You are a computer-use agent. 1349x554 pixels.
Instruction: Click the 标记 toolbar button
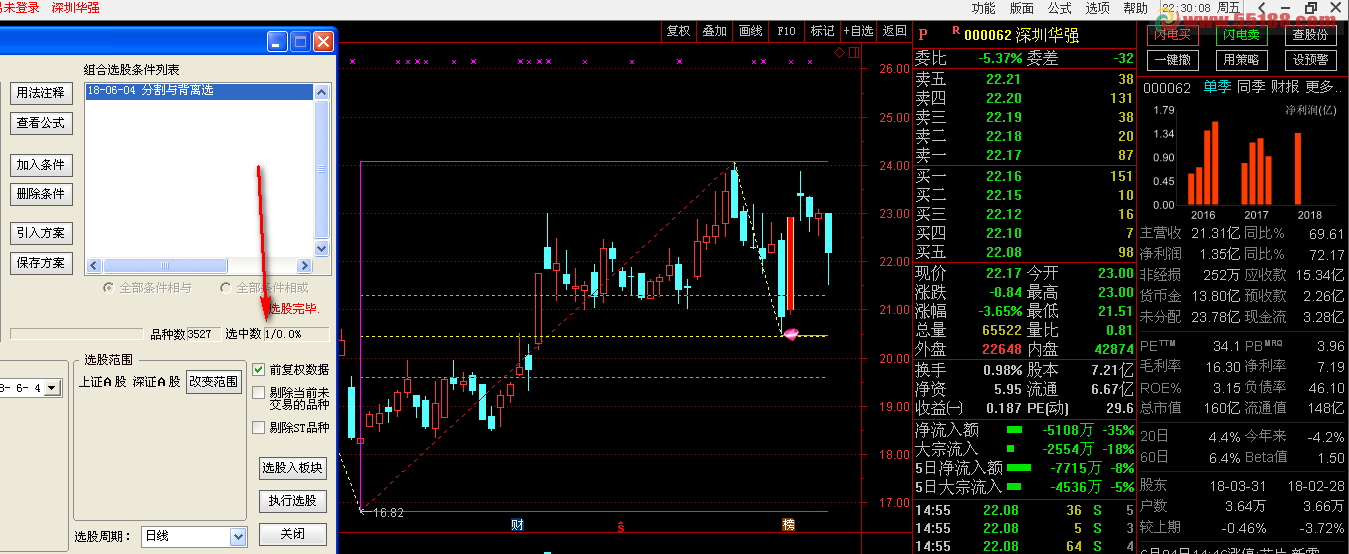tap(822, 31)
